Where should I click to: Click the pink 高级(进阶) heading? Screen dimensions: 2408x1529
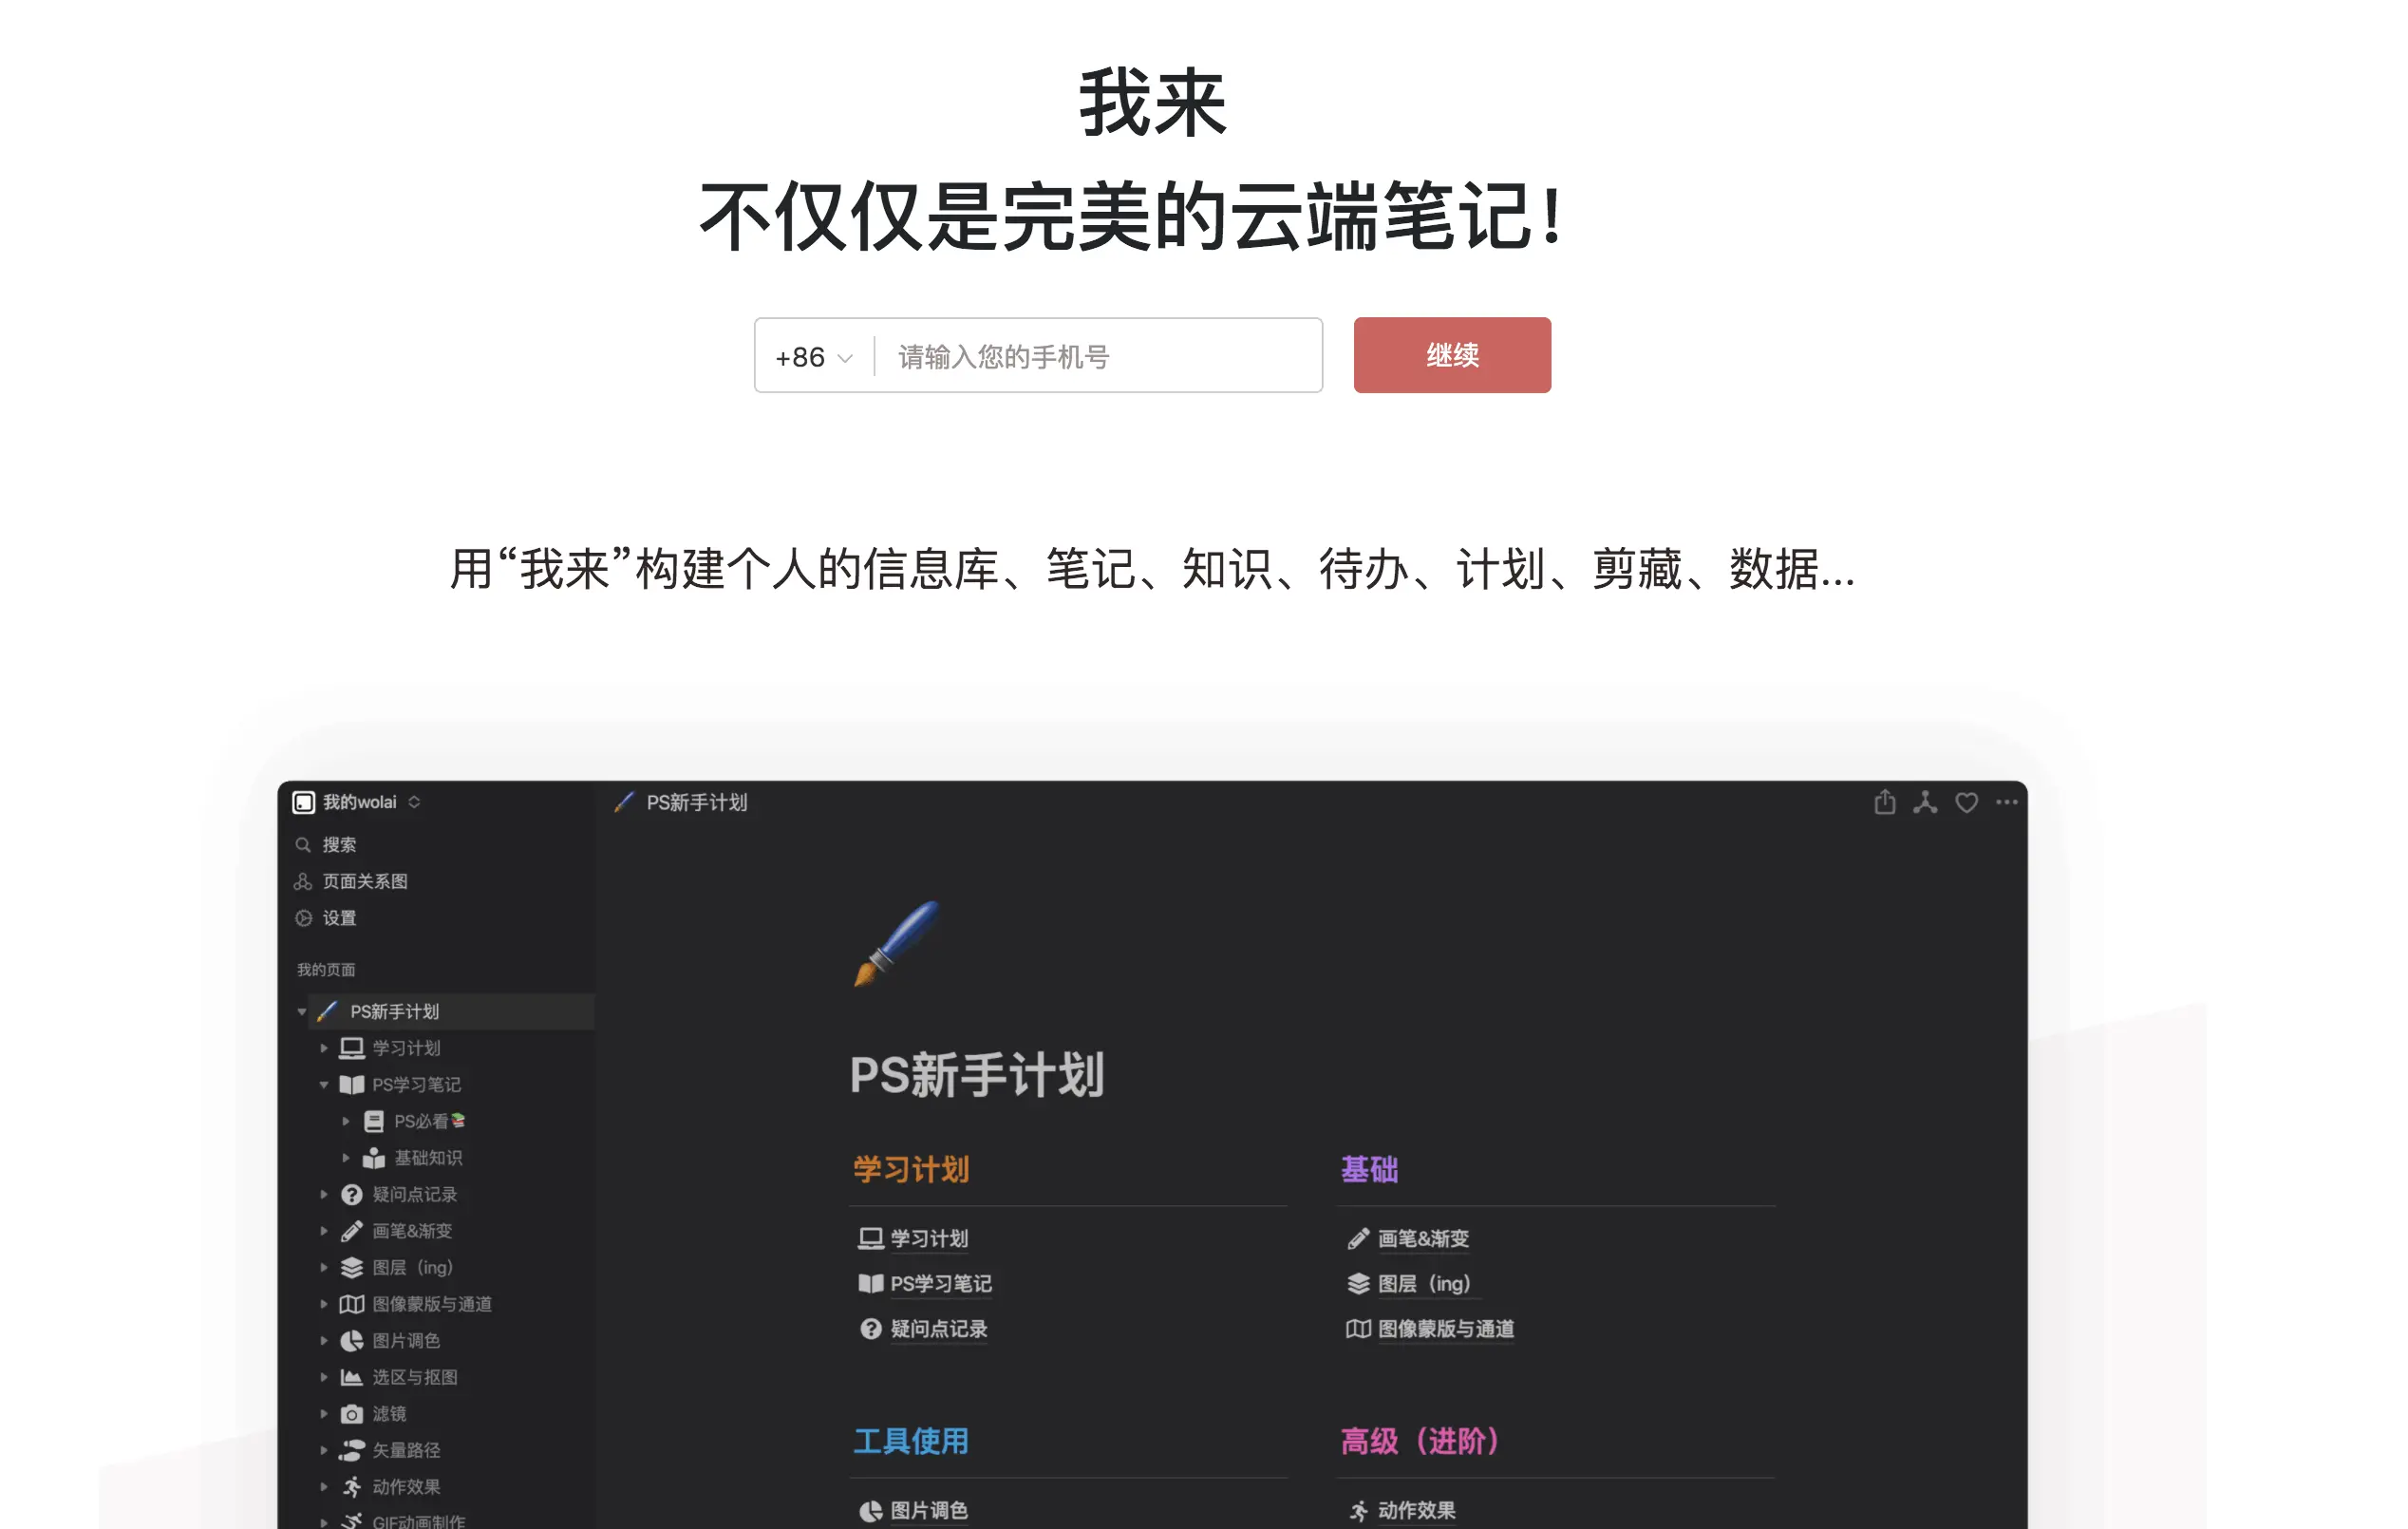[x=1420, y=1441]
